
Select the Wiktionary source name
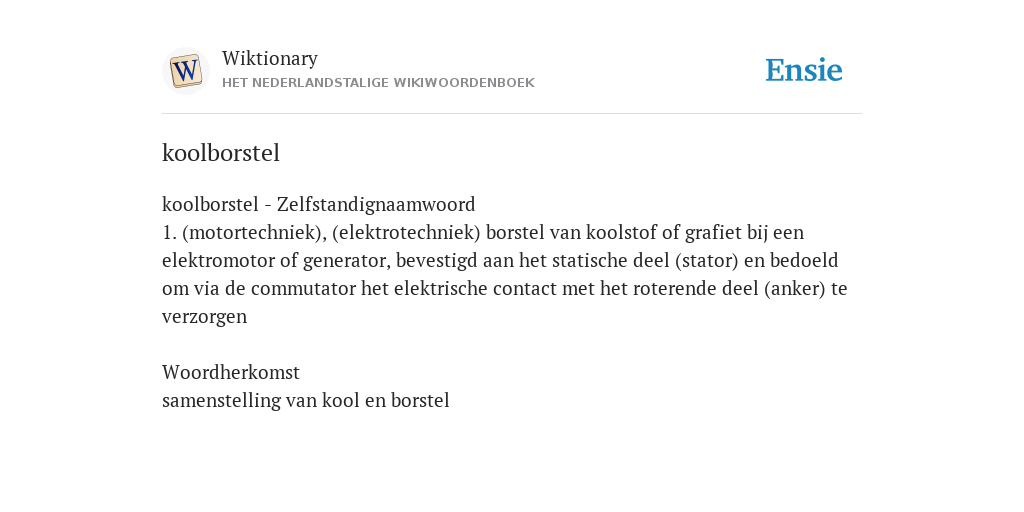[x=270, y=58]
